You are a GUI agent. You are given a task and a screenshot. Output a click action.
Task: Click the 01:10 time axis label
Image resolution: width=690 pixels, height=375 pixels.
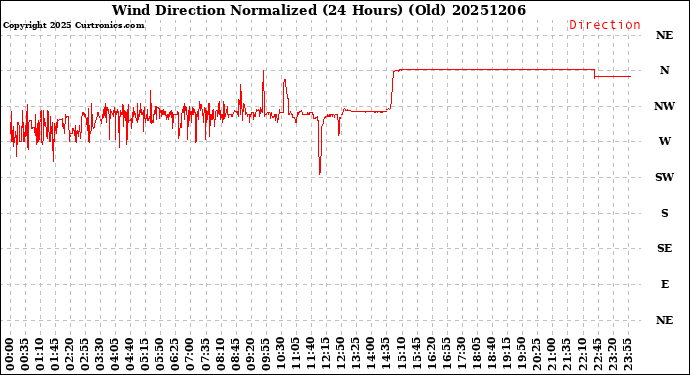(40, 354)
